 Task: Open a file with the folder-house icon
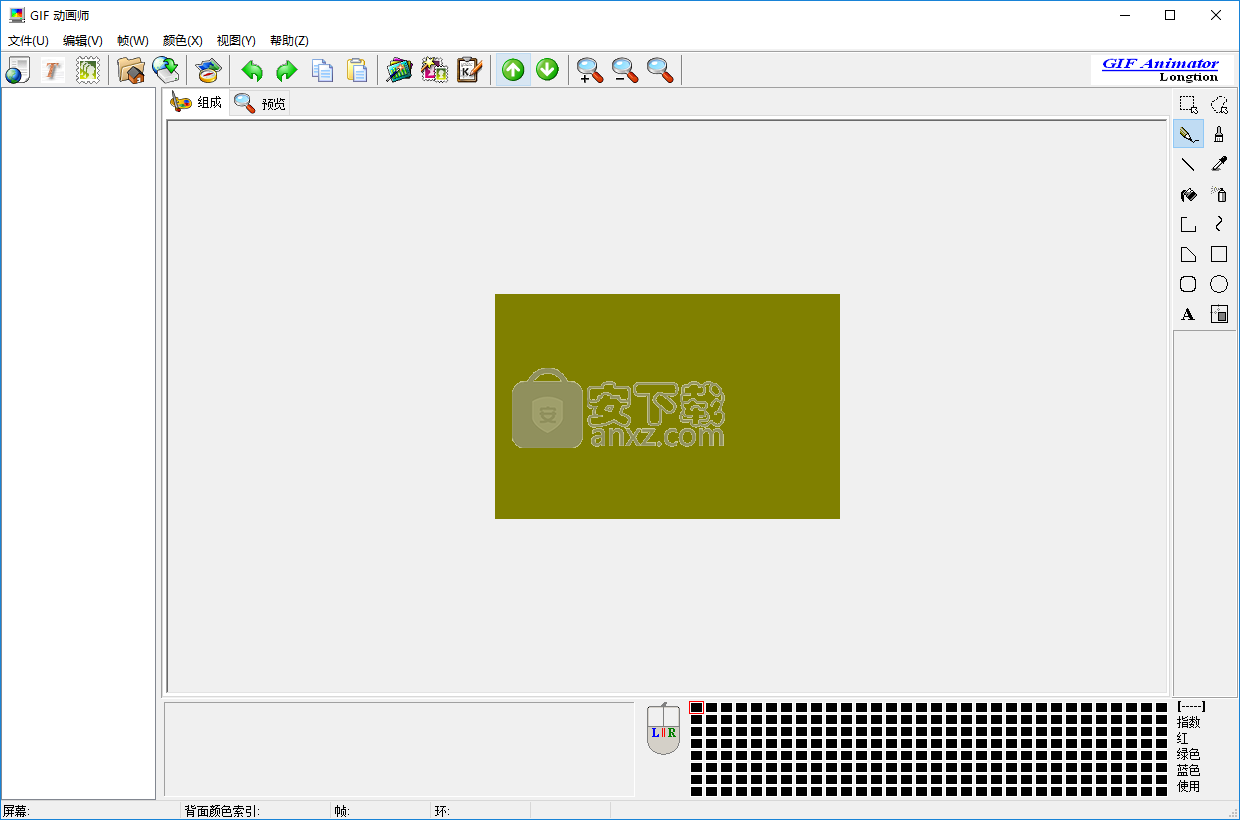click(x=131, y=70)
